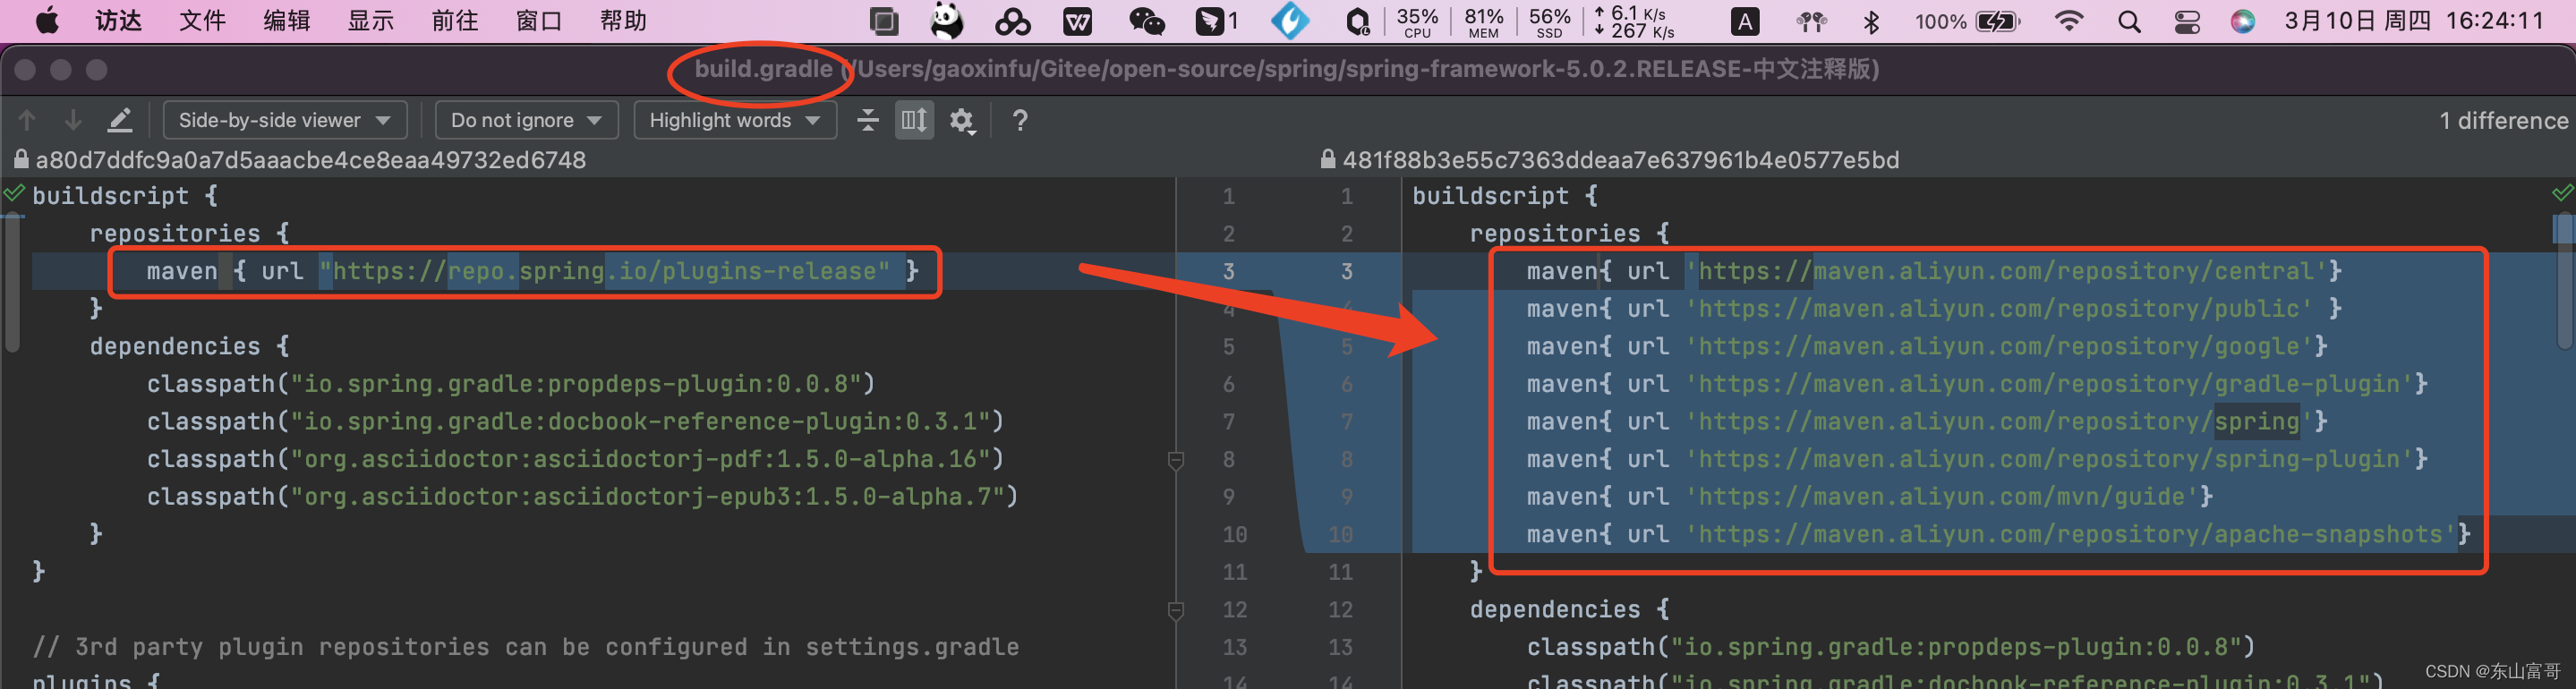The height and width of the screenshot is (689, 2576).
Task: Click left pane green checkmark inspection icon
Action: [x=14, y=193]
